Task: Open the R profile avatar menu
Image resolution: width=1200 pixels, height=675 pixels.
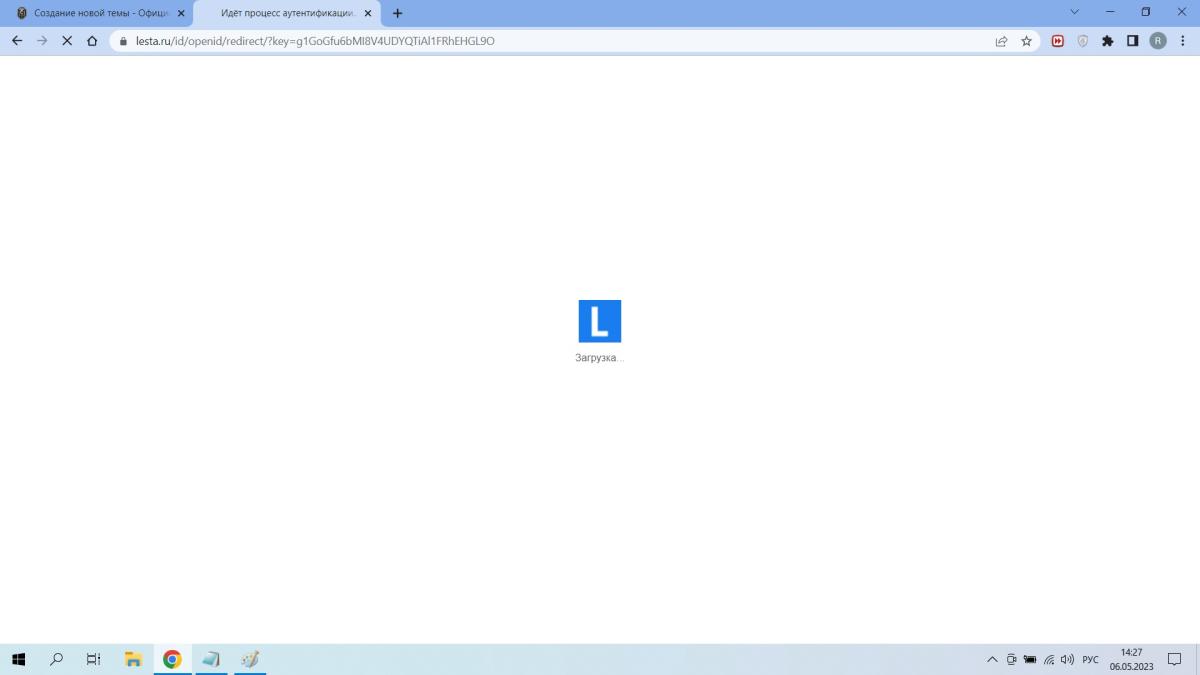Action: pyautogui.click(x=1158, y=41)
